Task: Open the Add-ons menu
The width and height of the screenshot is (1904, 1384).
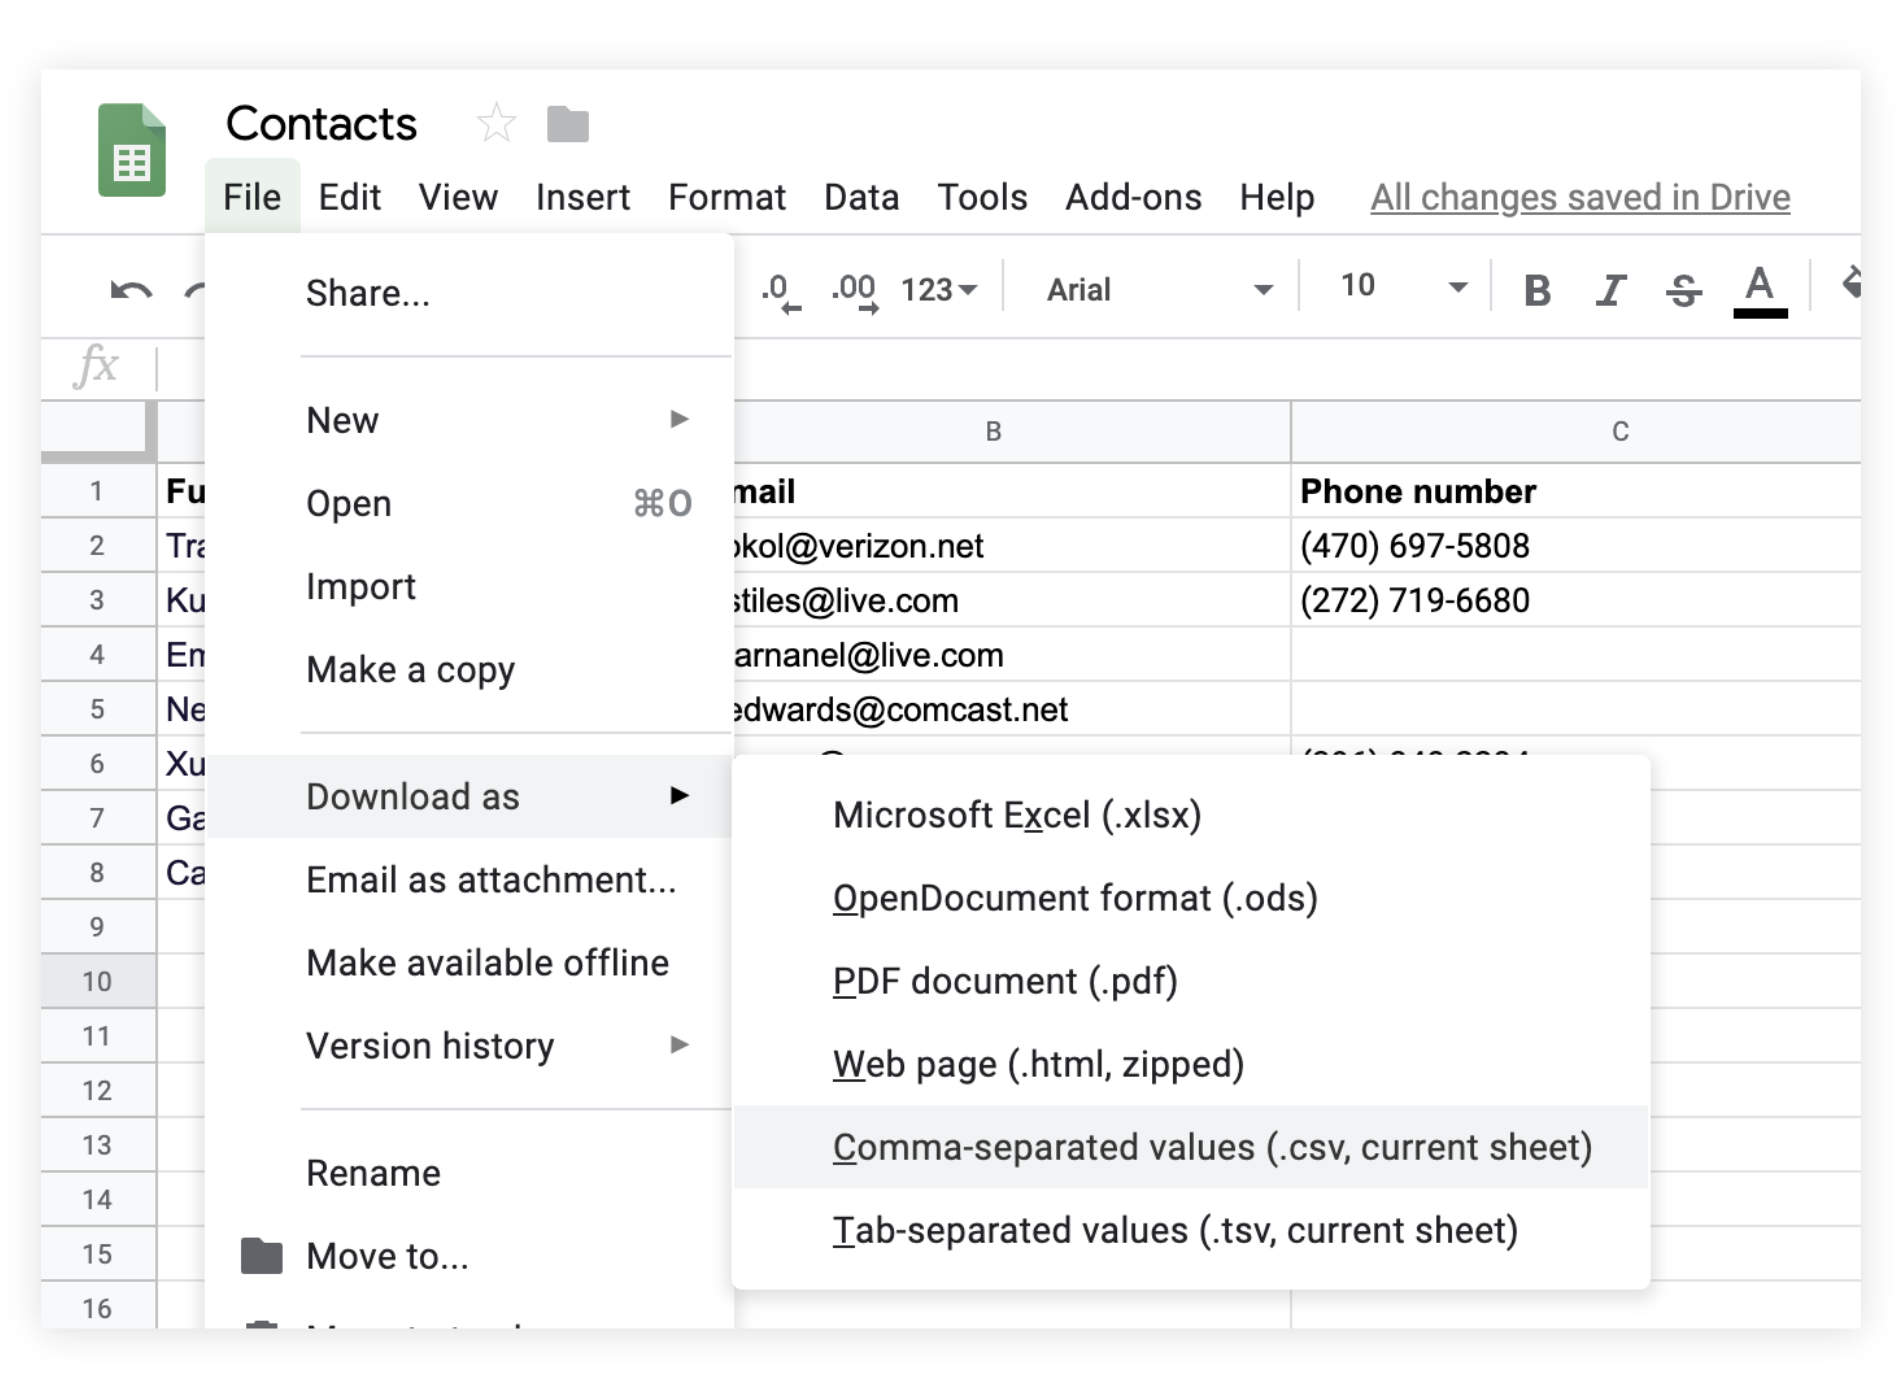Action: tap(1133, 197)
